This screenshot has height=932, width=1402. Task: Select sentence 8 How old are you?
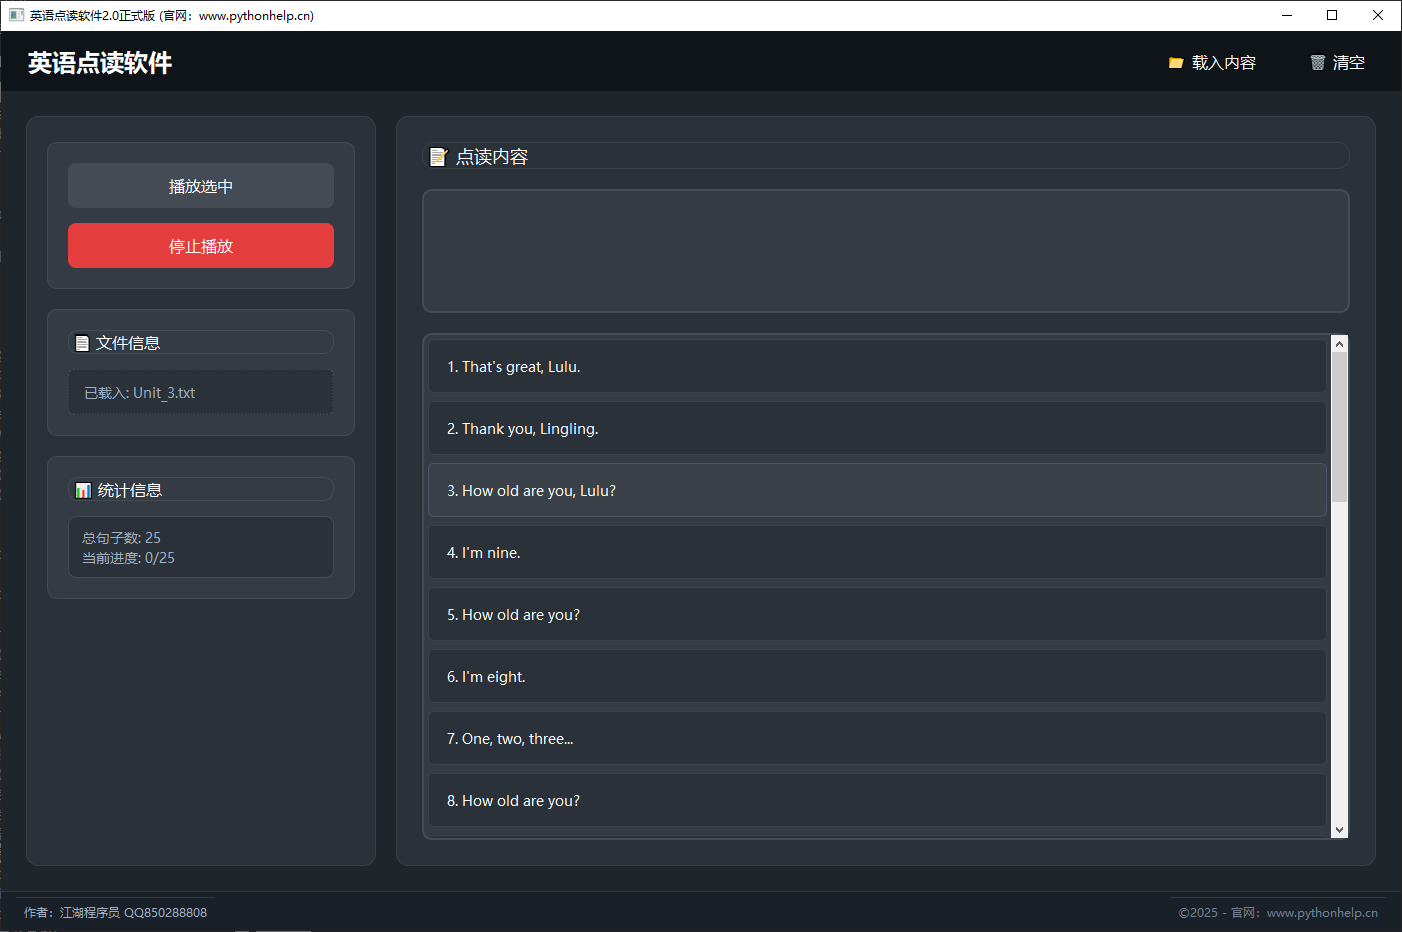pos(877,801)
